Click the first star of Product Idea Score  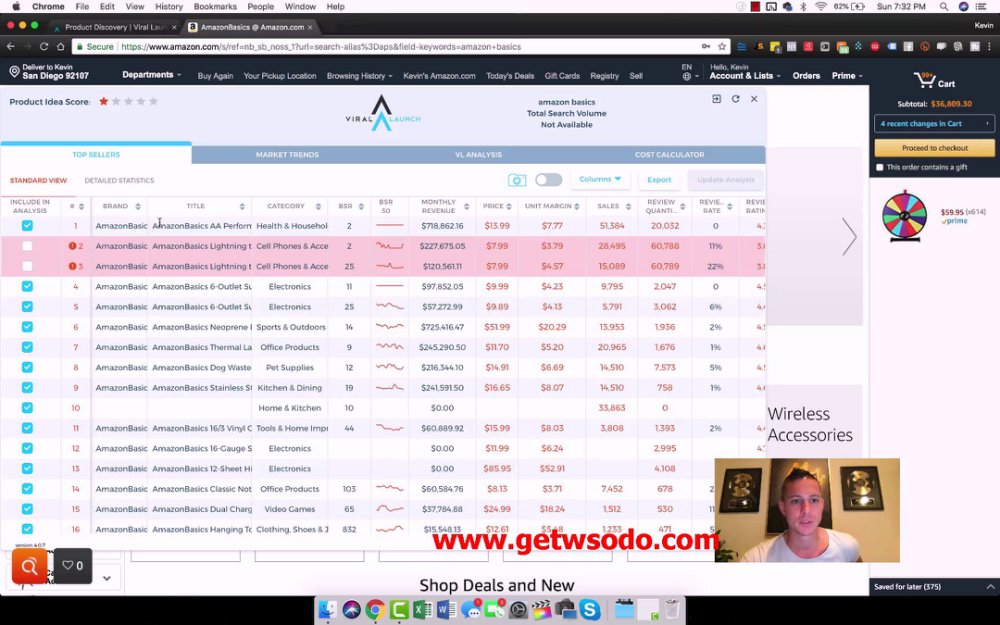point(103,101)
